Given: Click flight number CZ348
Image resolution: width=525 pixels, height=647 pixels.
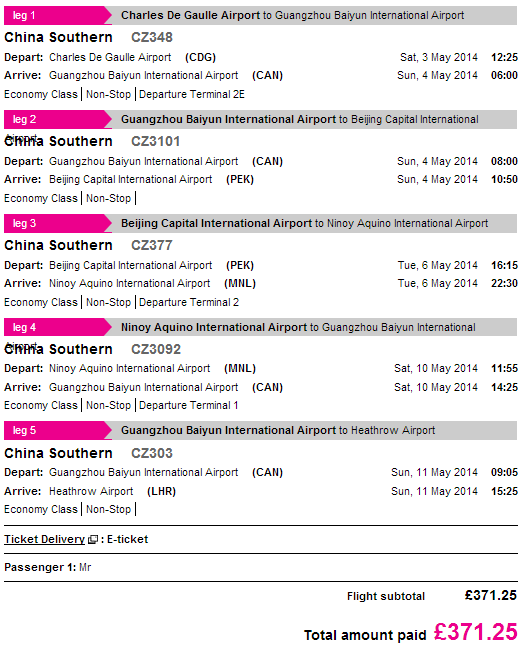Looking at the screenshot, I should click(x=151, y=37).
